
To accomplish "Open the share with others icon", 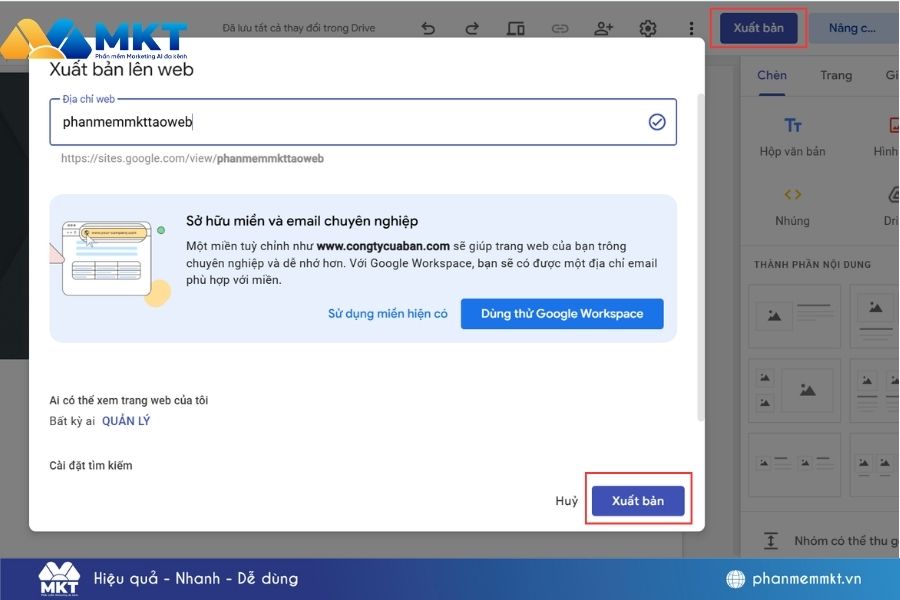I will [x=603, y=28].
